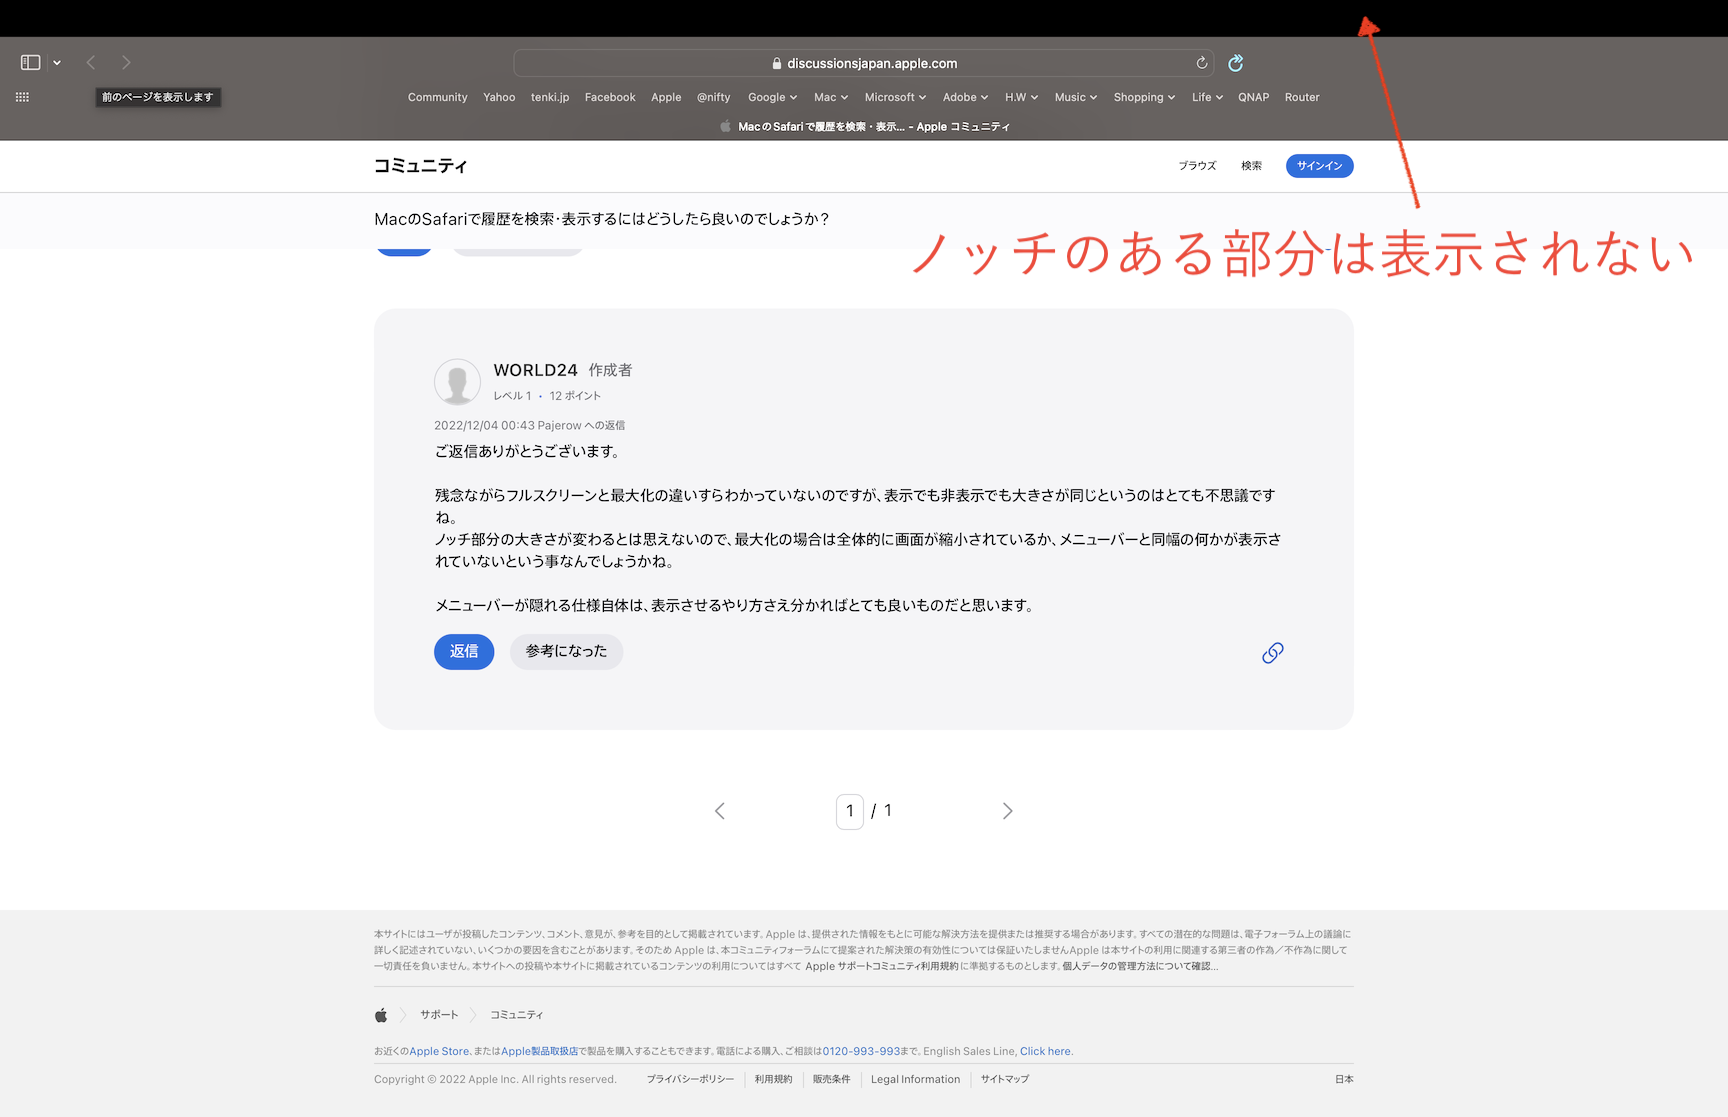This screenshot has height=1117, width=1728.
Task: Open the Community bookmark
Action: click(x=438, y=97)
